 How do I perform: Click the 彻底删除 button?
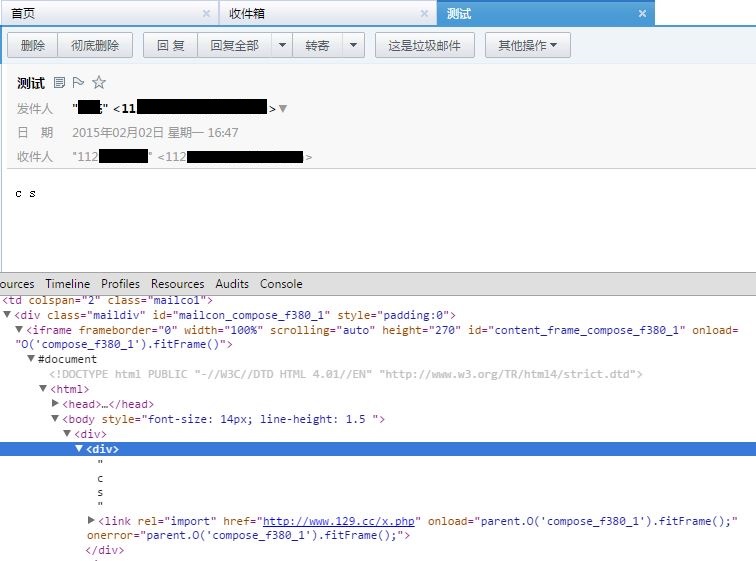[x=95, y=45]
